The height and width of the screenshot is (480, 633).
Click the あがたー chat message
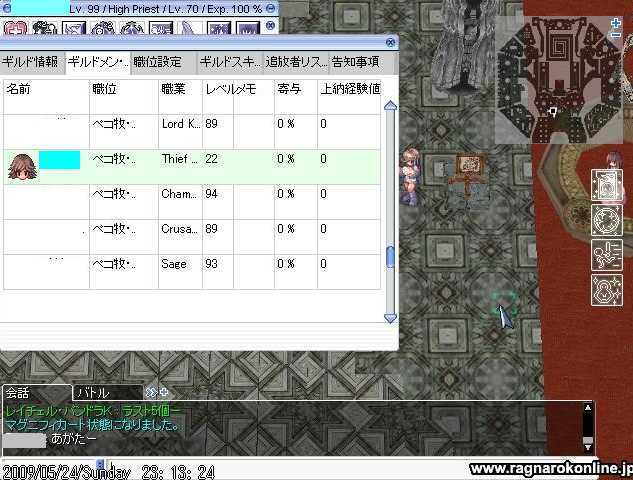click(x=74, y=438)
